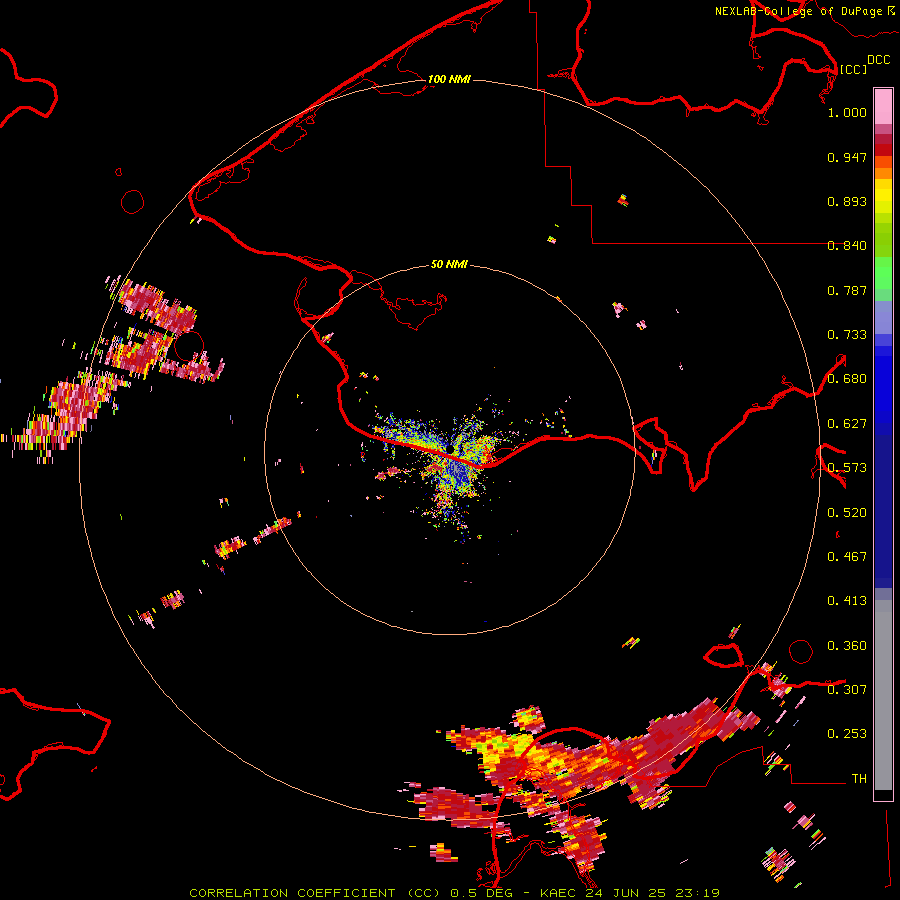
Task: Select the 0.520 scale value
Action: pos(847,513)
